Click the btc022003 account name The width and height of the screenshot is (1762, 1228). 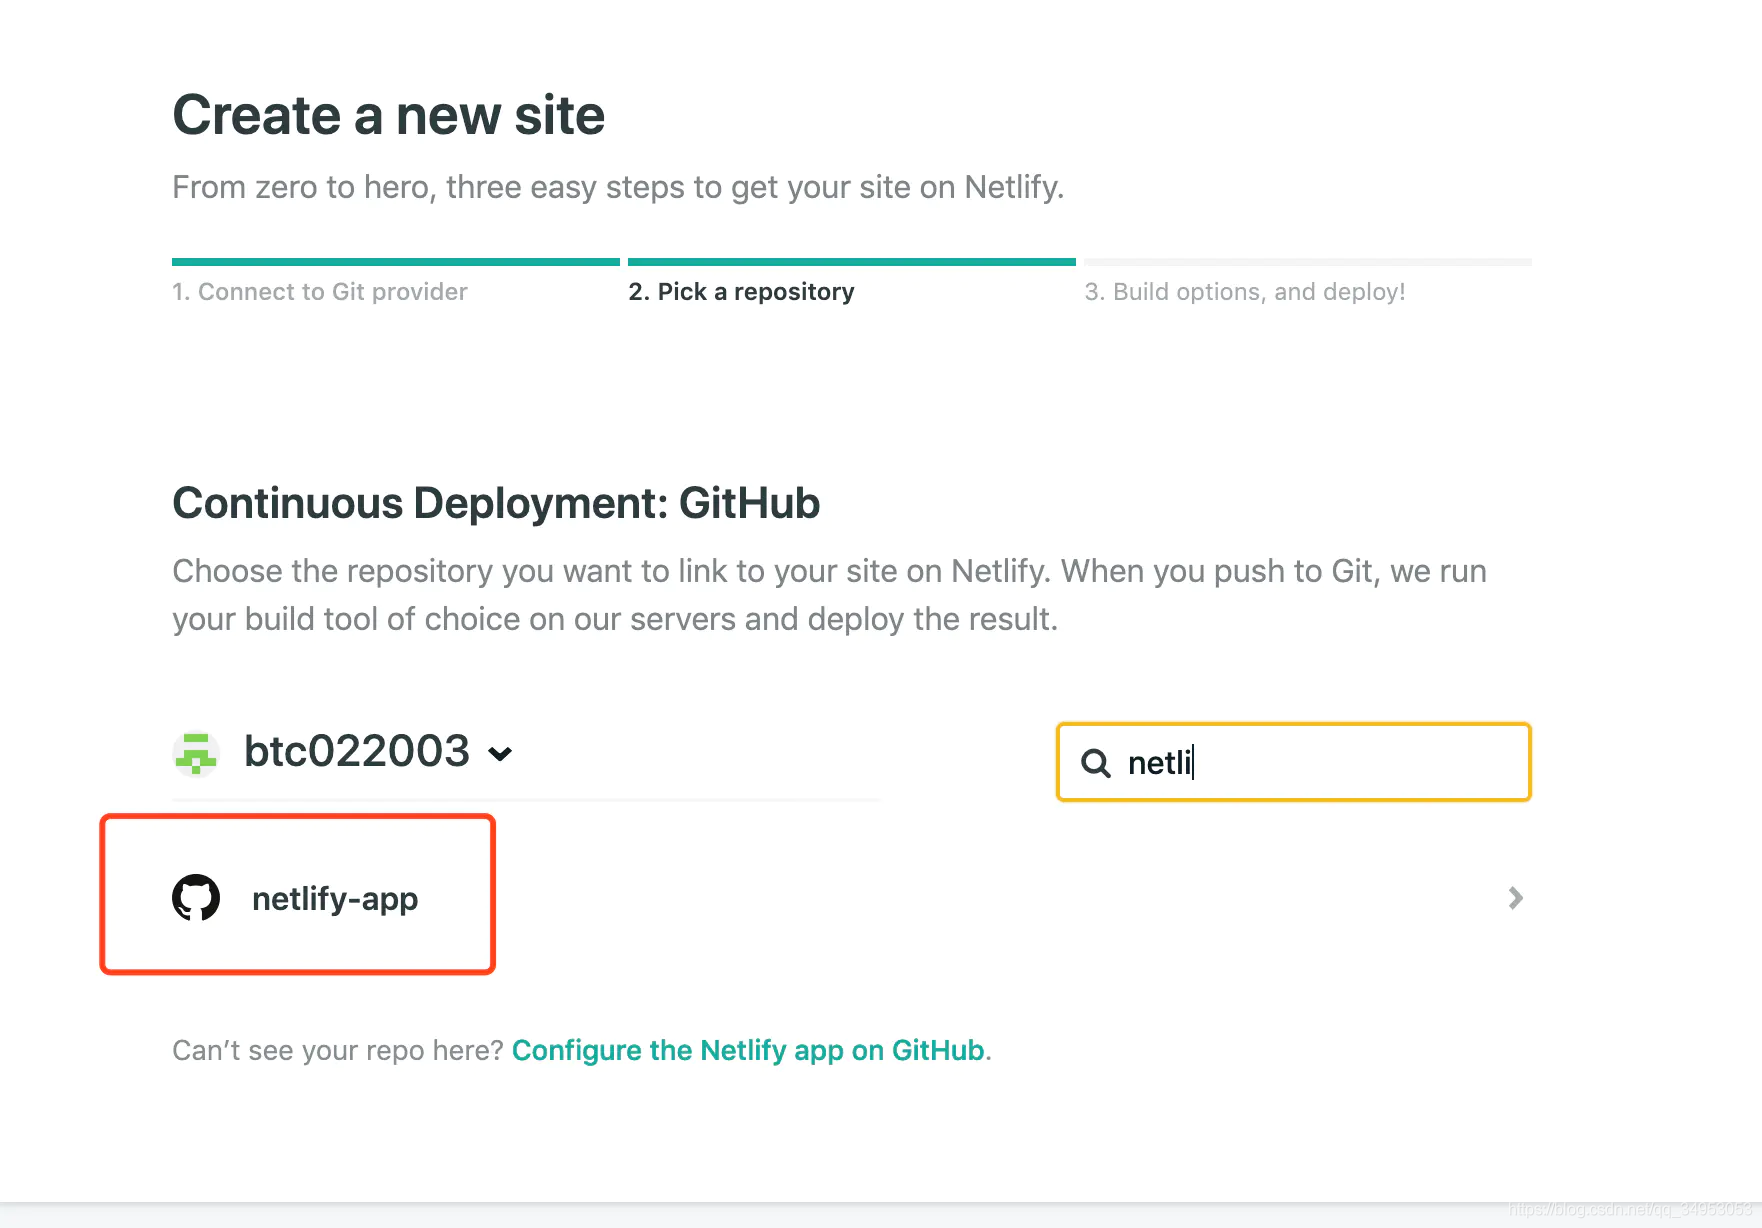click(x=357, y=751)
